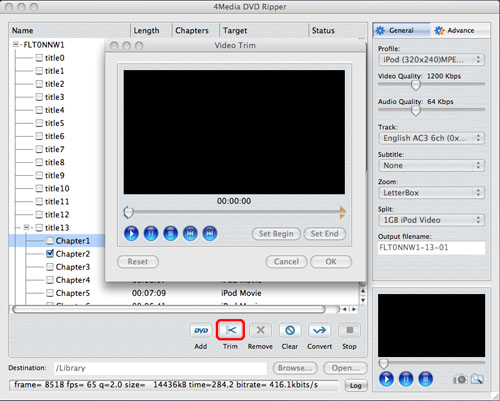Screen dimensions: 500x401
Task: Check the Chapter3 checkbox
Action: (x=50, y=267)
